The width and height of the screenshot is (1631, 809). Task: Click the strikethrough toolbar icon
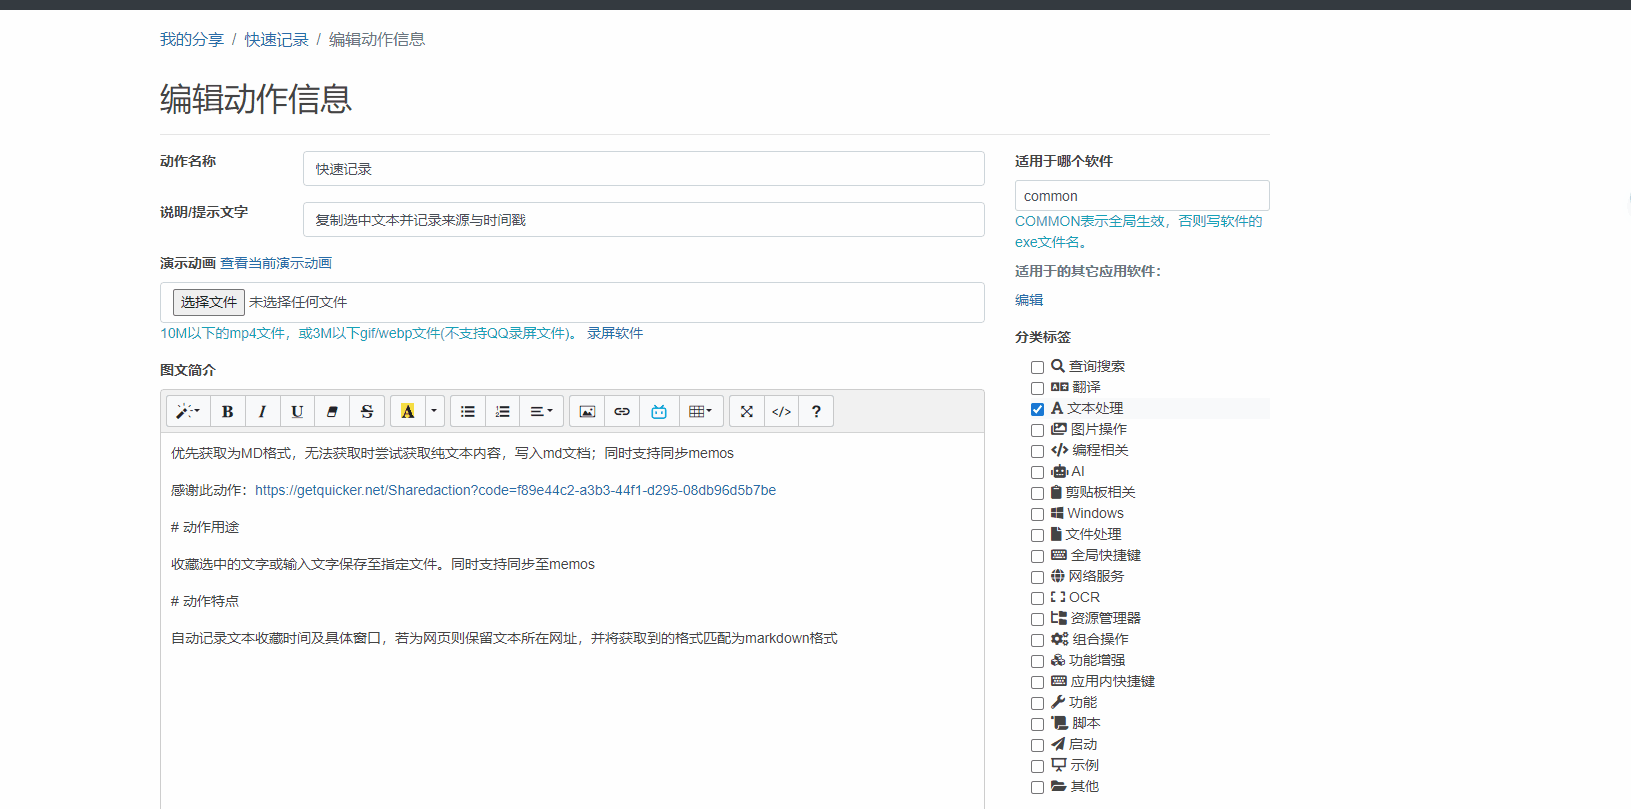(367, 411)
